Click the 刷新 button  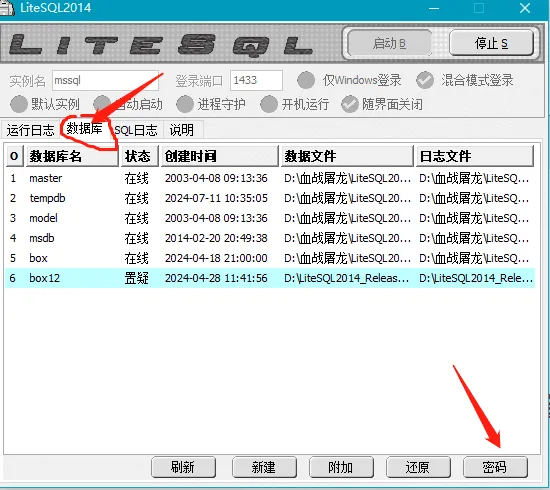183,467
